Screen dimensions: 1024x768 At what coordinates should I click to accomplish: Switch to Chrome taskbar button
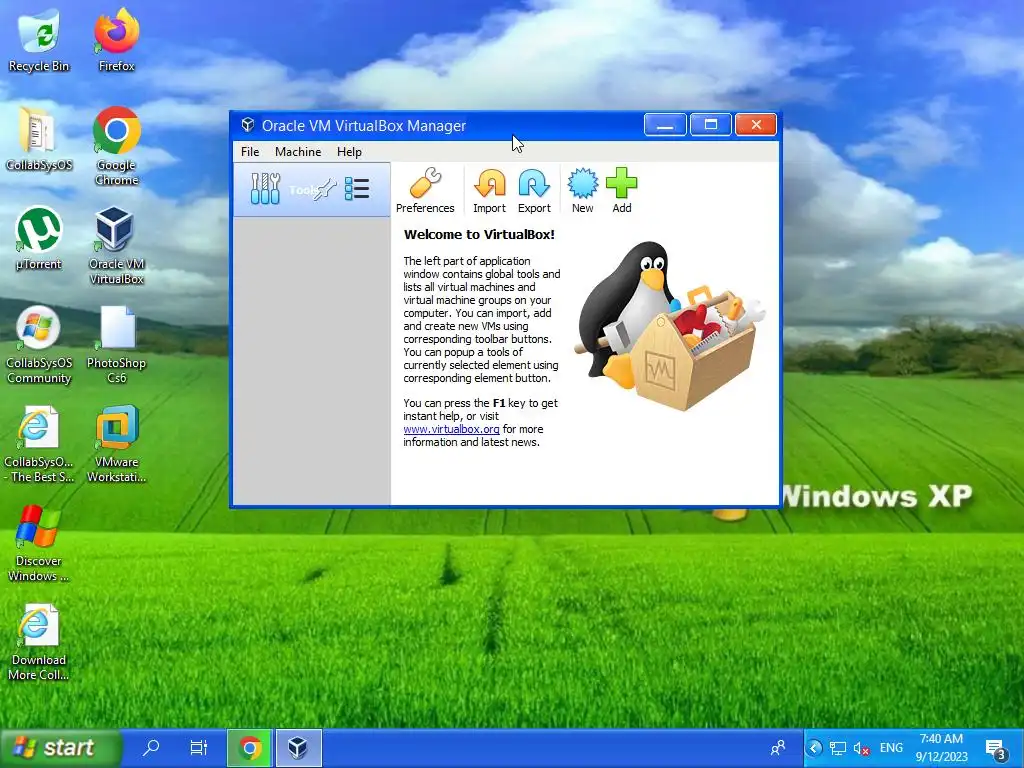click(249, 748)
